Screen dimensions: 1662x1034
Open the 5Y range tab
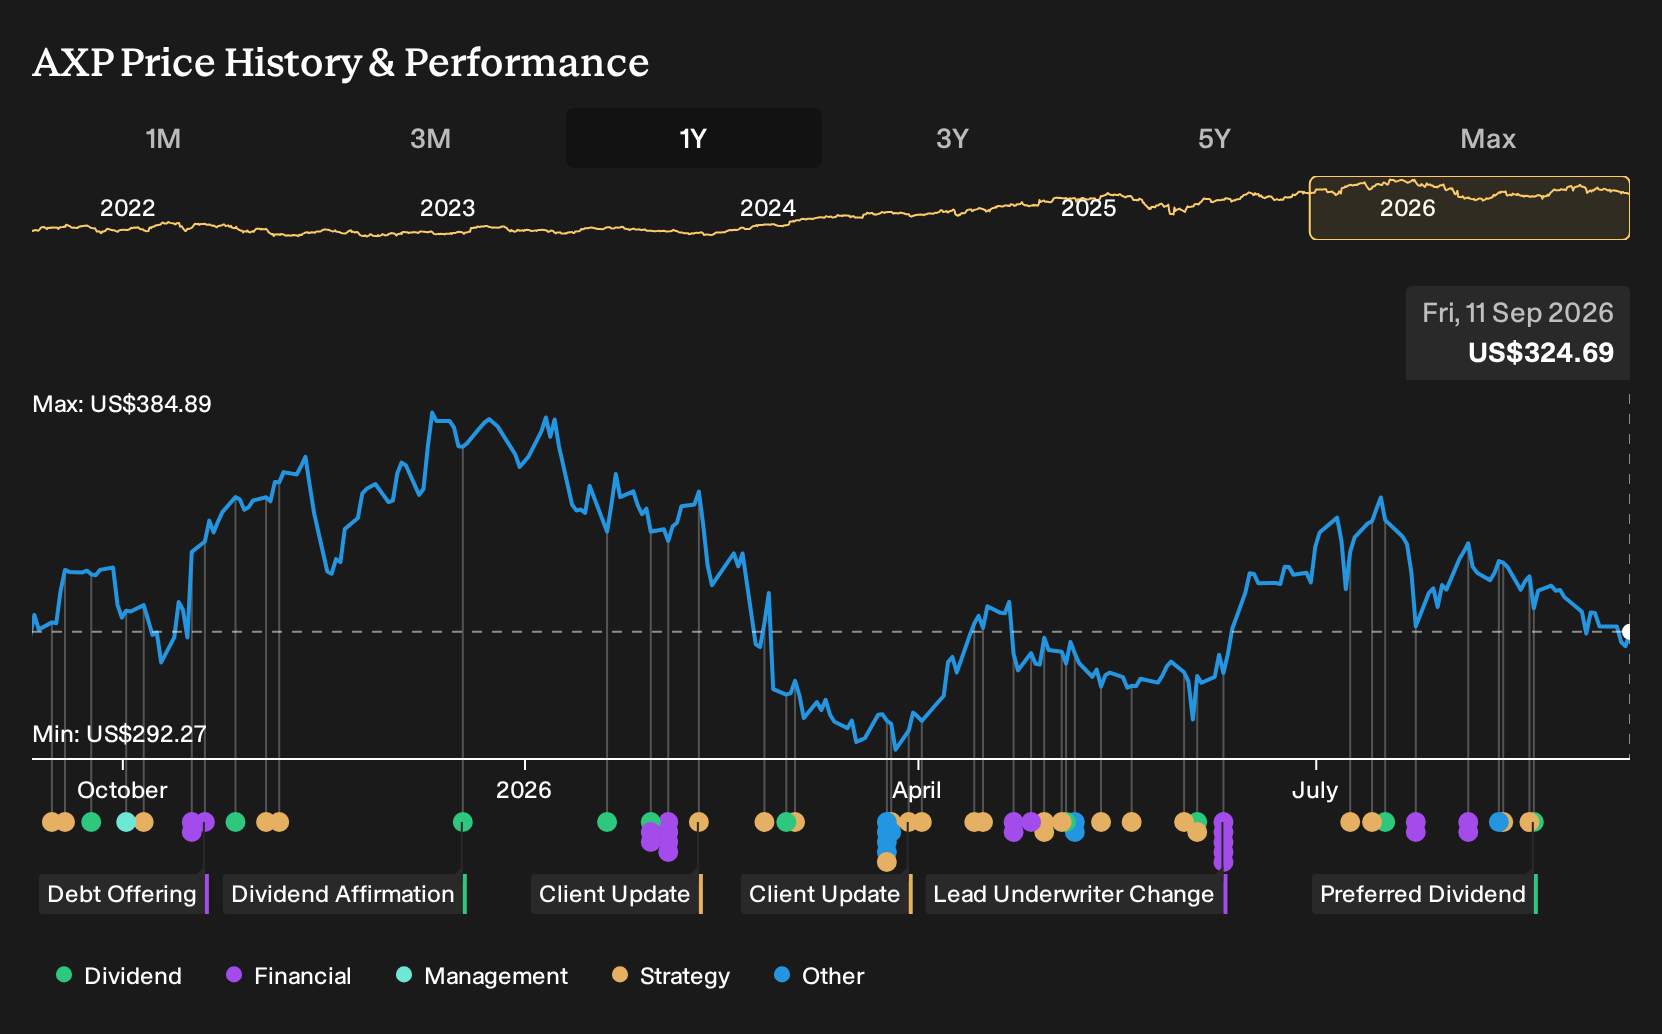(1214, 138)
